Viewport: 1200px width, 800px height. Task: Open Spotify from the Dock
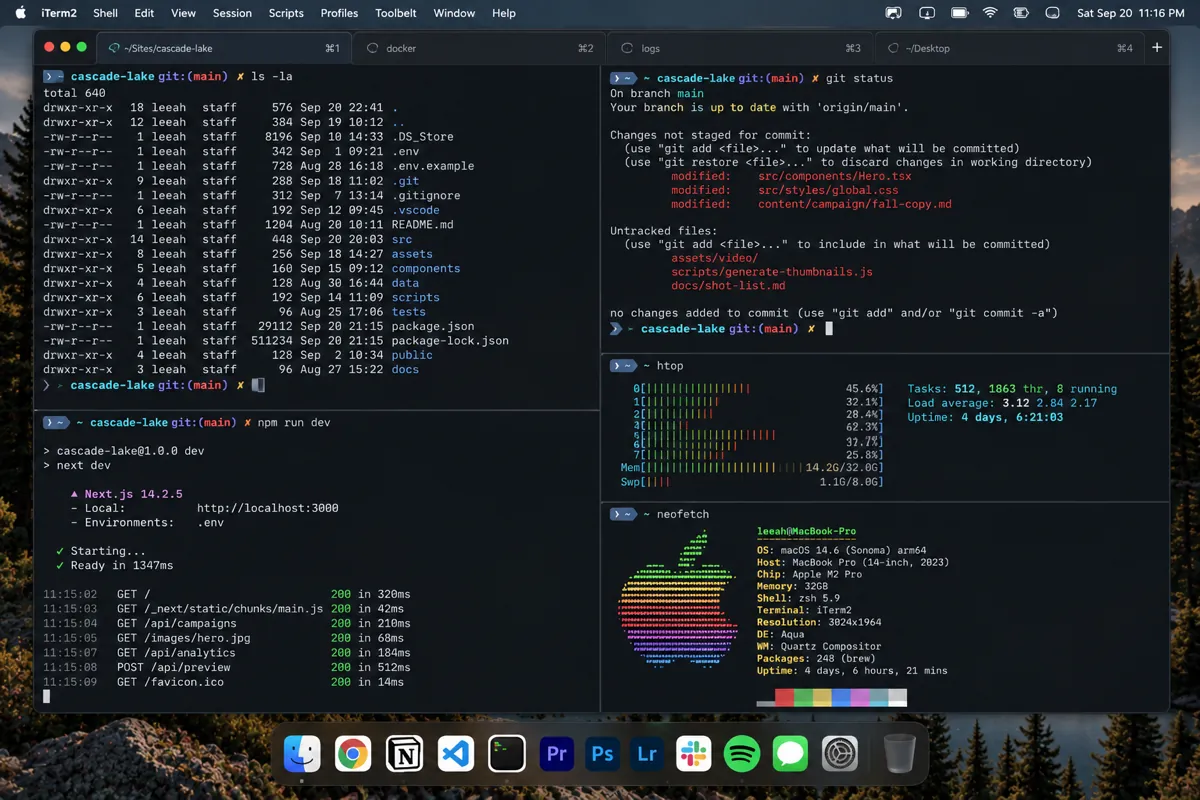pyautogui.click(x=741, y=754)
